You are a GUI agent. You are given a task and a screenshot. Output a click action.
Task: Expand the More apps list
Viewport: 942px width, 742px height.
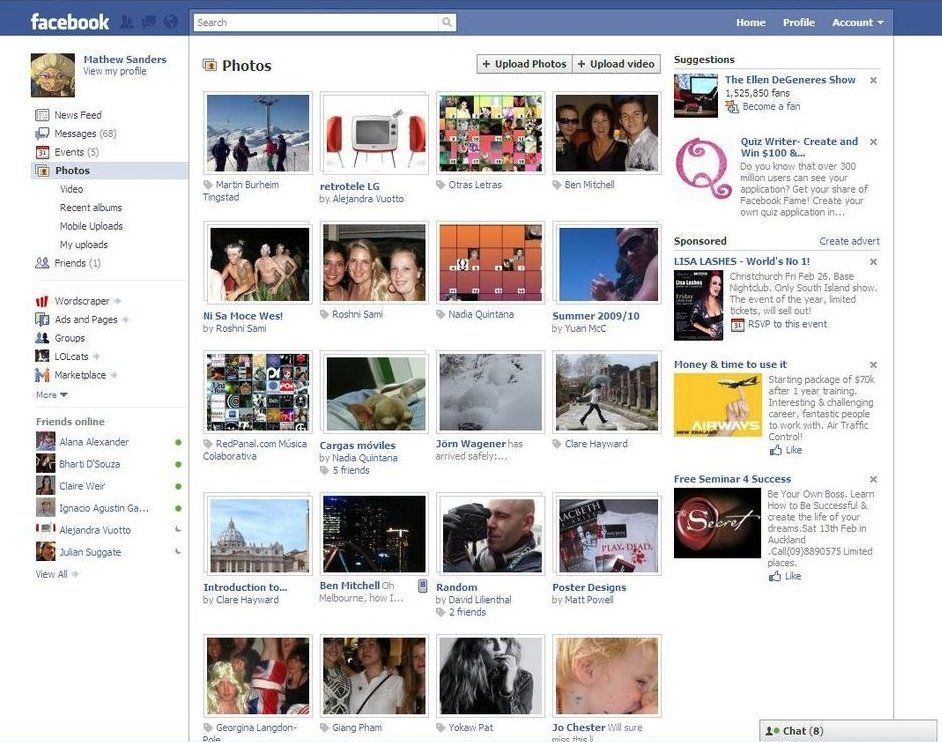point(46,395)
